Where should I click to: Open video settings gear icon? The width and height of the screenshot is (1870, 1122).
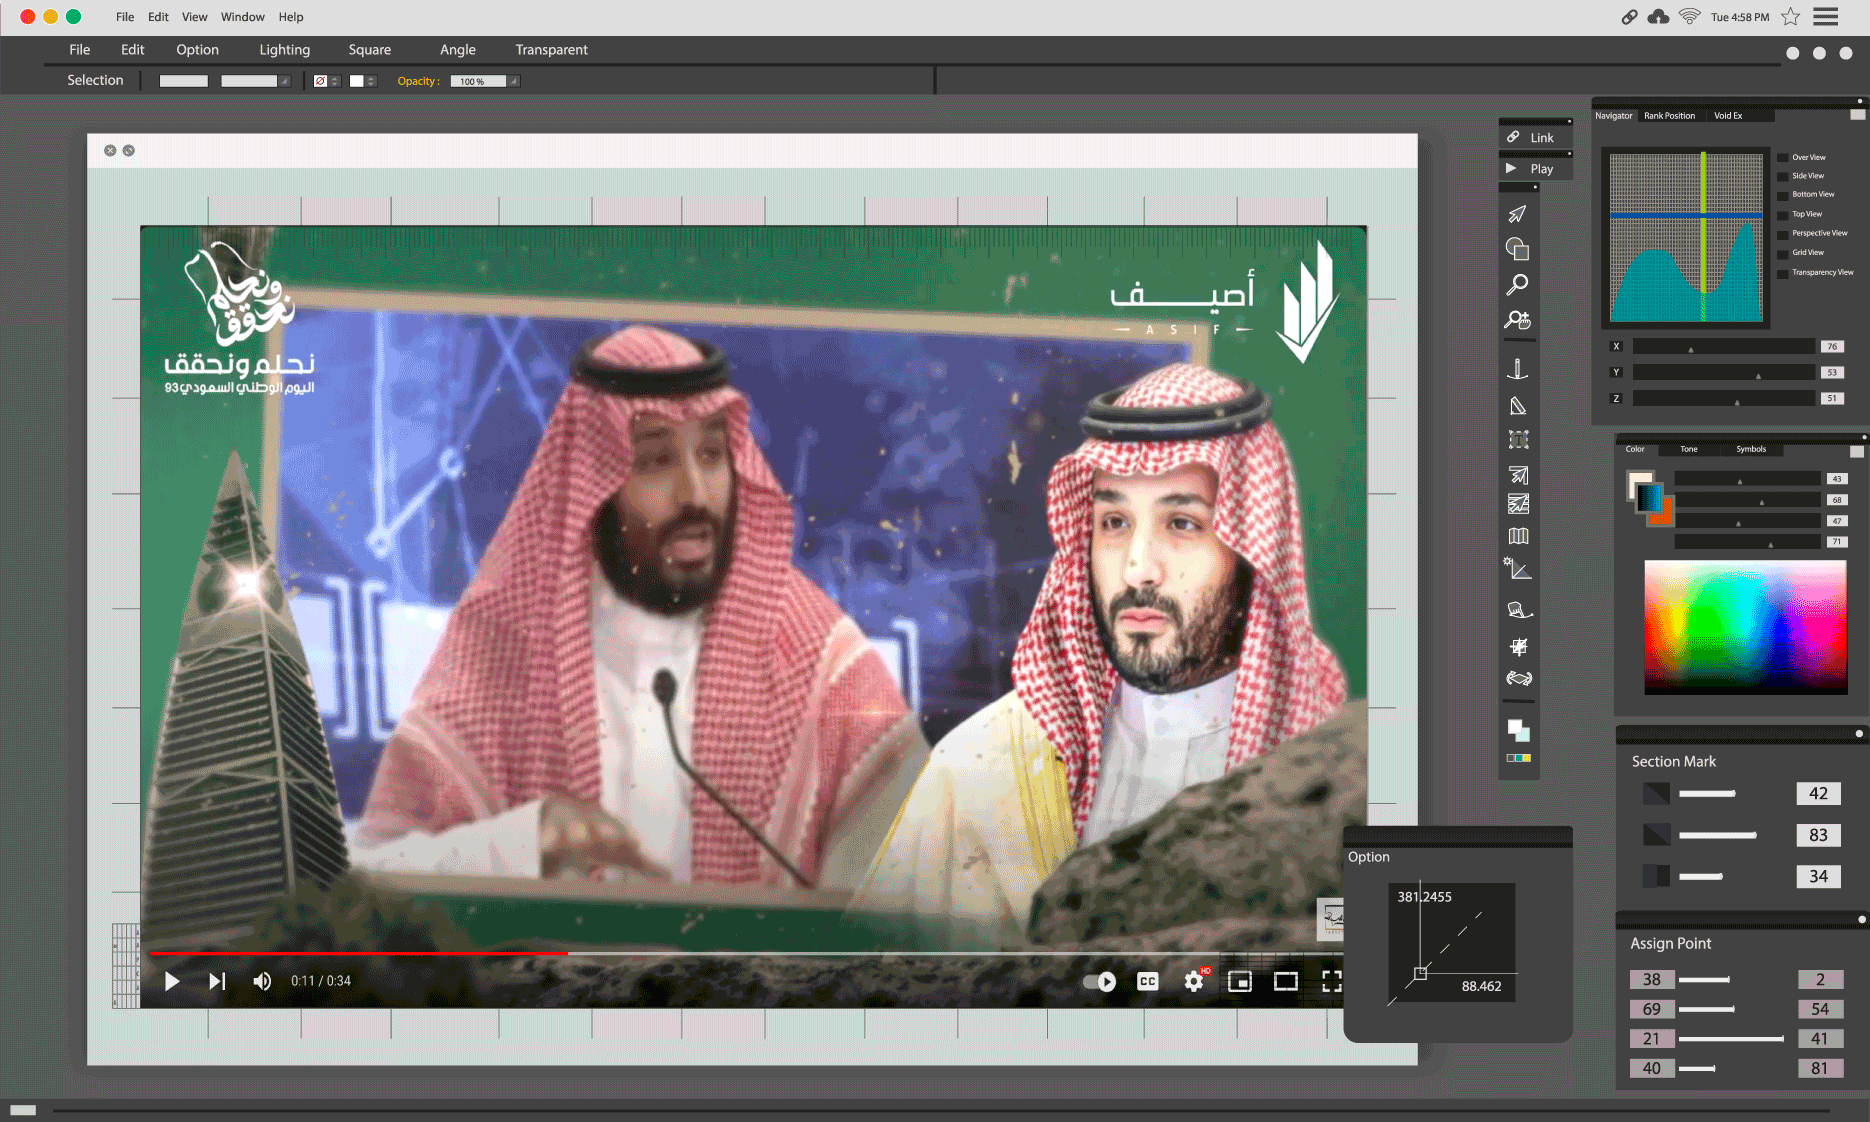(x=1194, y=981)
